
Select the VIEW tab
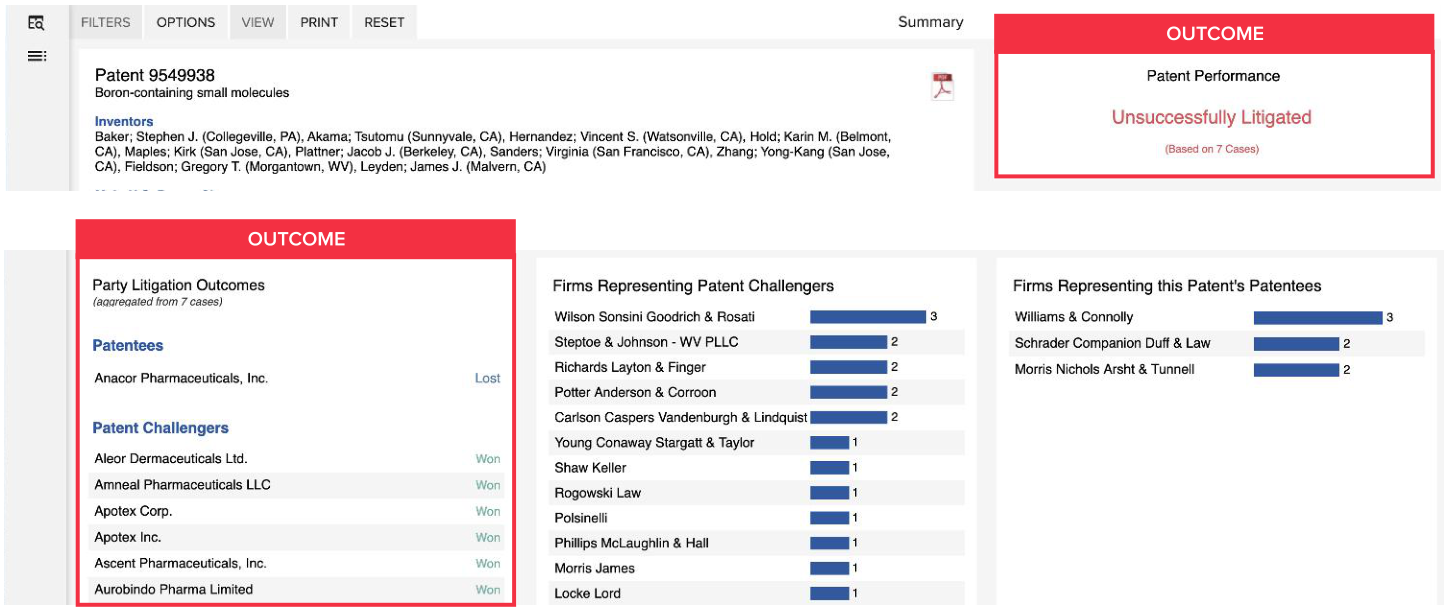(x=258, y=22)
